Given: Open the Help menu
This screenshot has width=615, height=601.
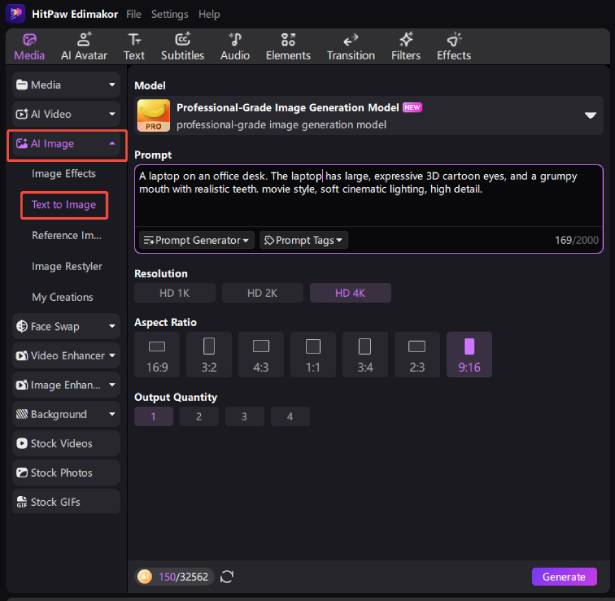Looking at the screenshot, I should click(x=209, y=14).
